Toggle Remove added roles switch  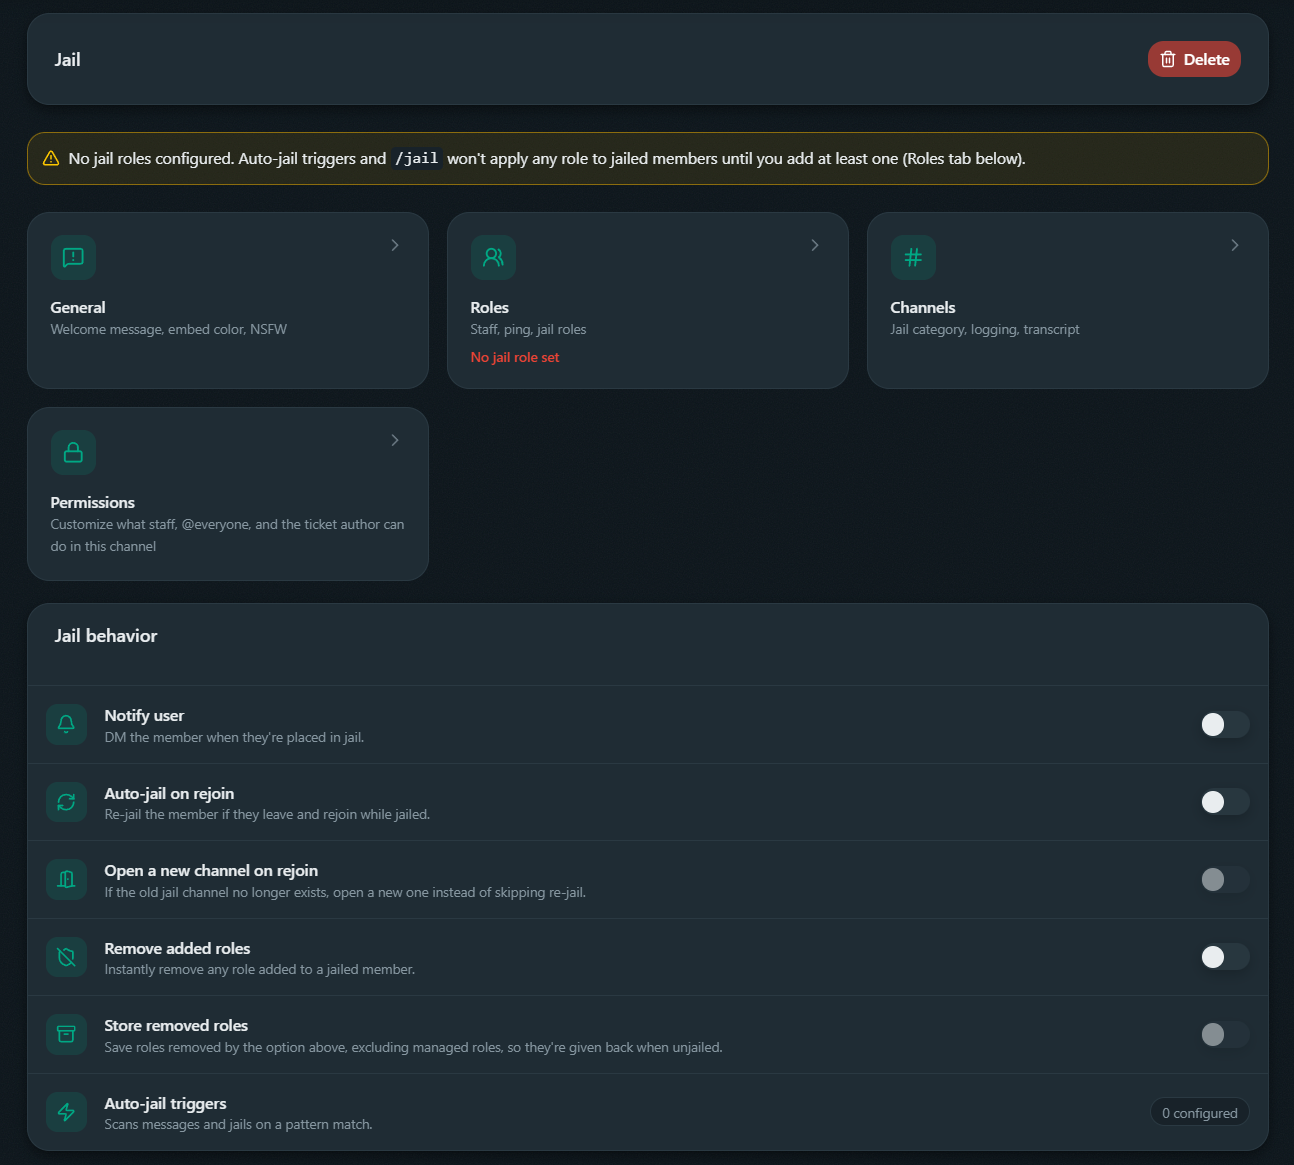click(1225, 957)
